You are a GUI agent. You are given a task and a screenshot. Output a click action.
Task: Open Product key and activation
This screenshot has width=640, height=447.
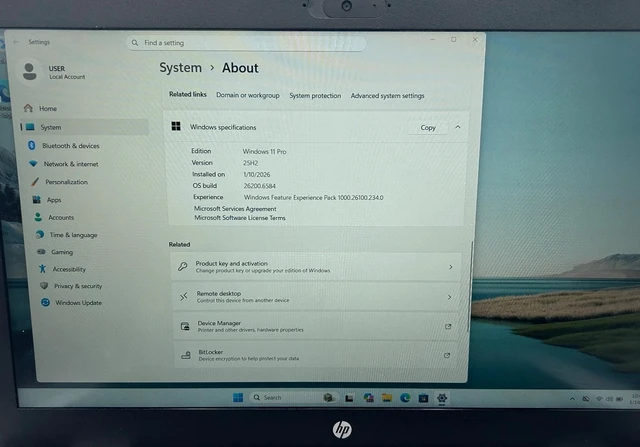316,267
